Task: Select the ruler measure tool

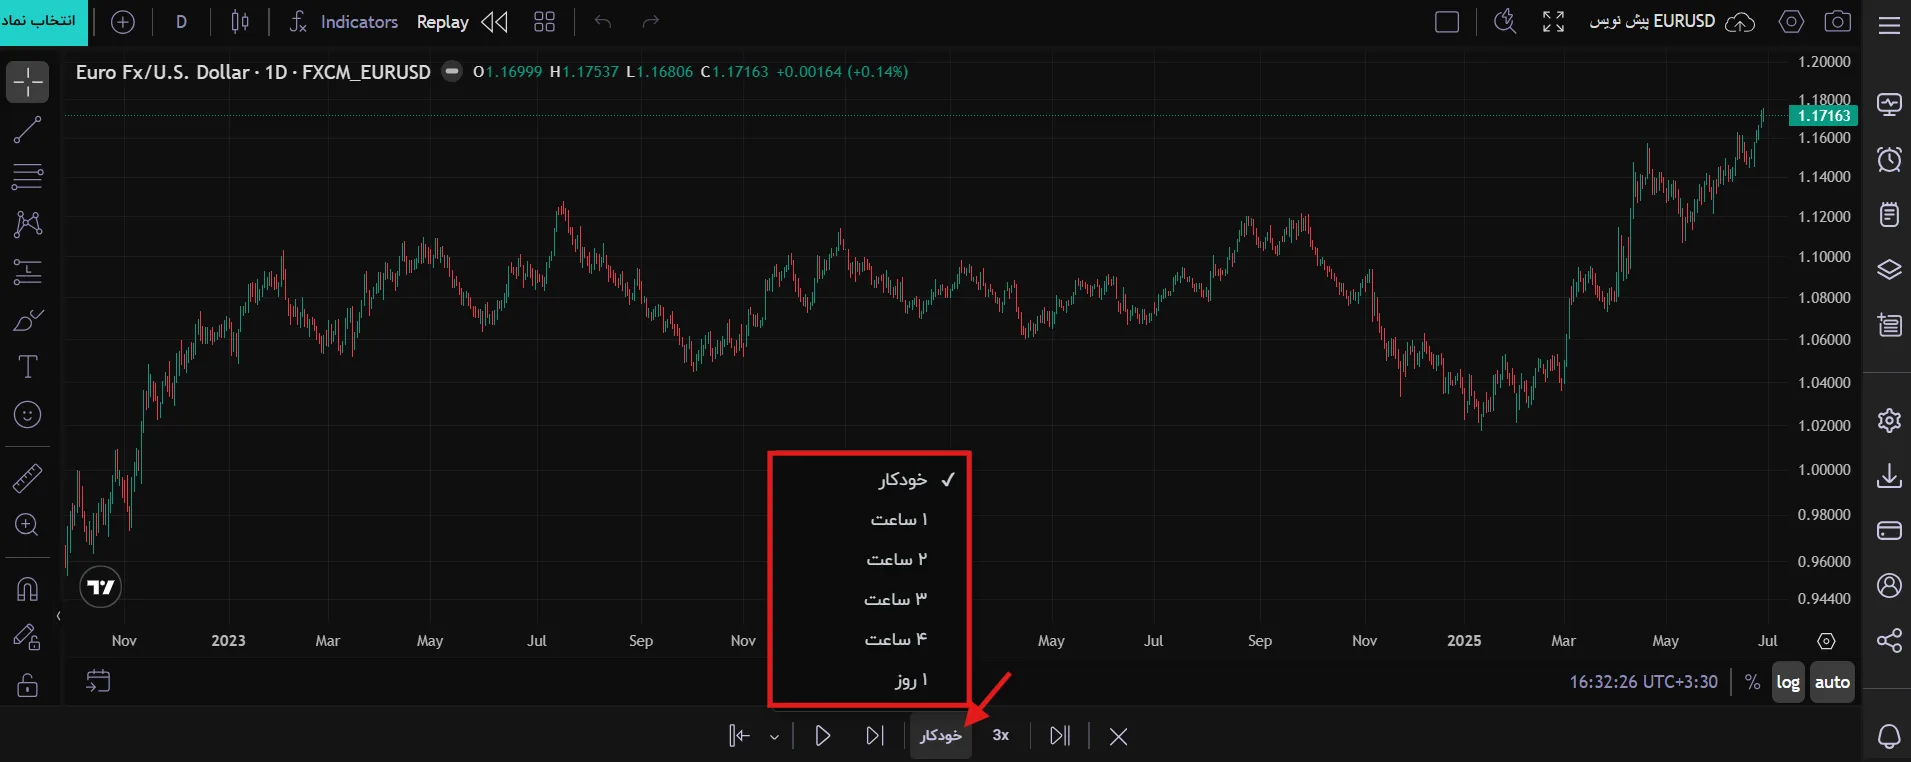Action: click(28, 478)
